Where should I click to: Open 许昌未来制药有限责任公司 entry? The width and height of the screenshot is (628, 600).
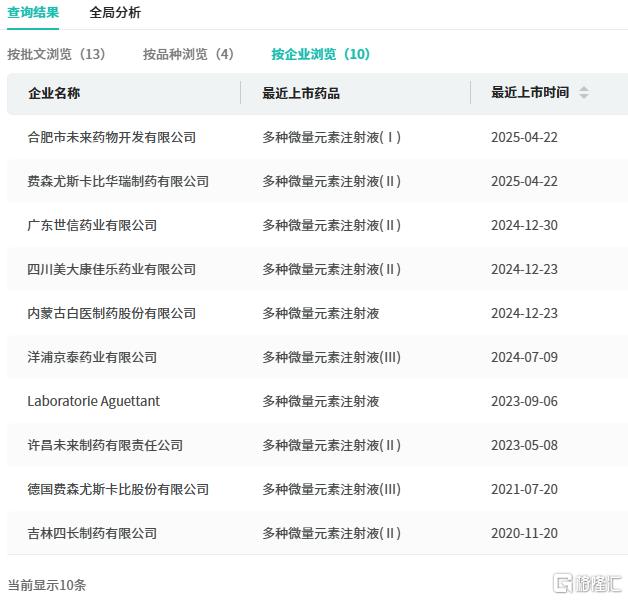[105, 445]
